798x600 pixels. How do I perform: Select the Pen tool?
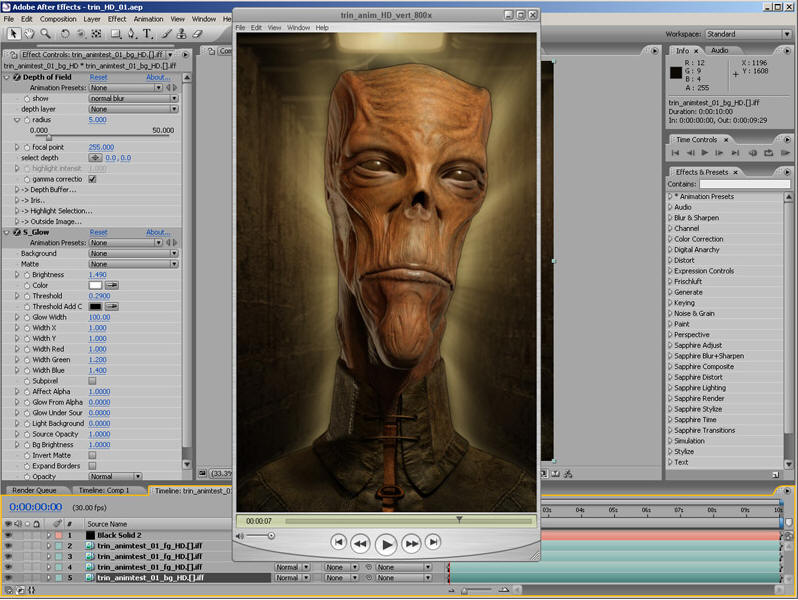[132, 34]
